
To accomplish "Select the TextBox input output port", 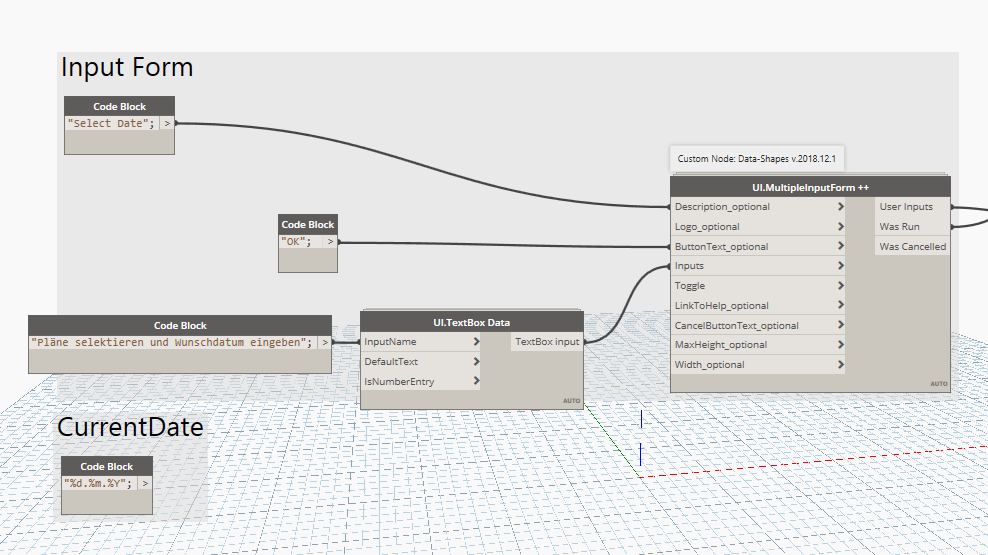I will tap(547, 341).
